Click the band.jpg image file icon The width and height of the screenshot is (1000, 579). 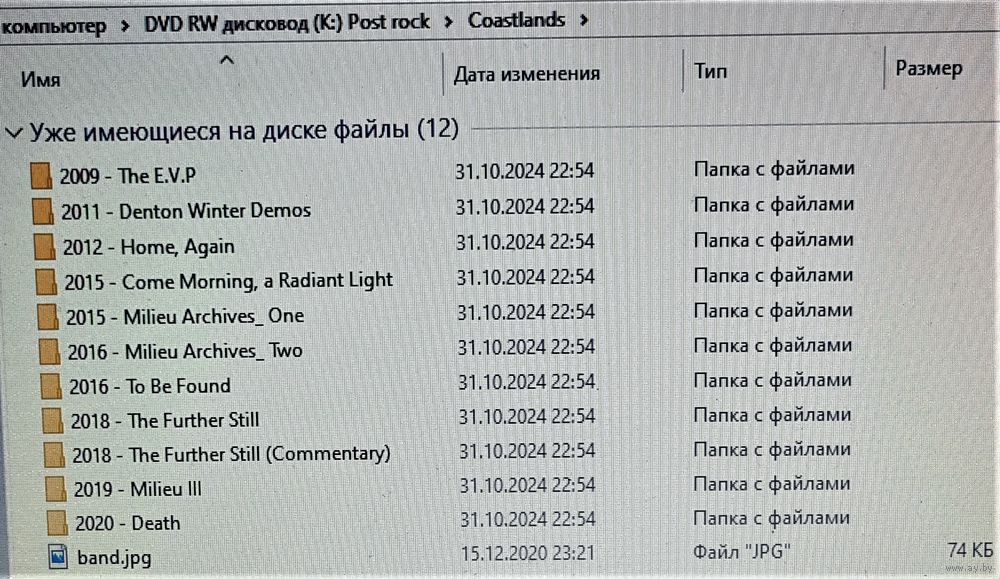58,557
